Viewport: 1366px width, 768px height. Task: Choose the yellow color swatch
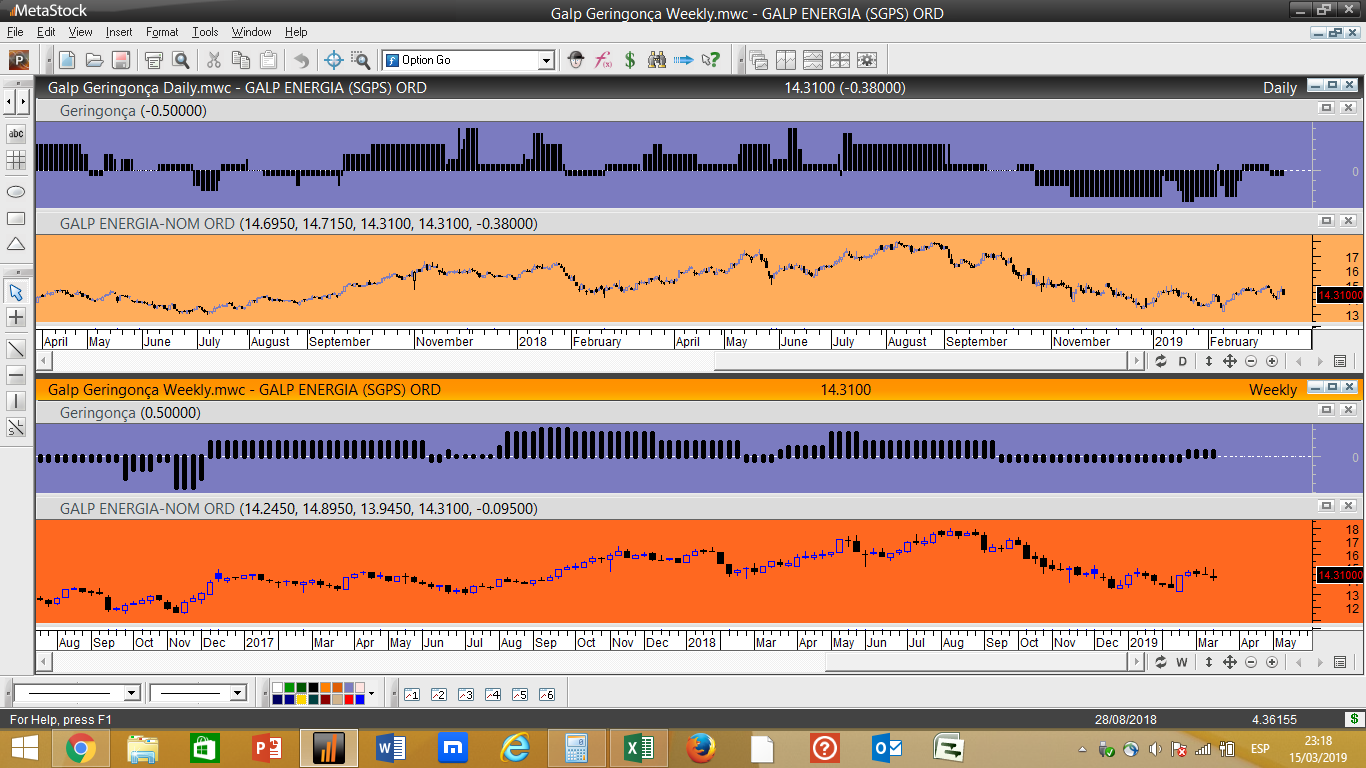[x=301, y=699]
